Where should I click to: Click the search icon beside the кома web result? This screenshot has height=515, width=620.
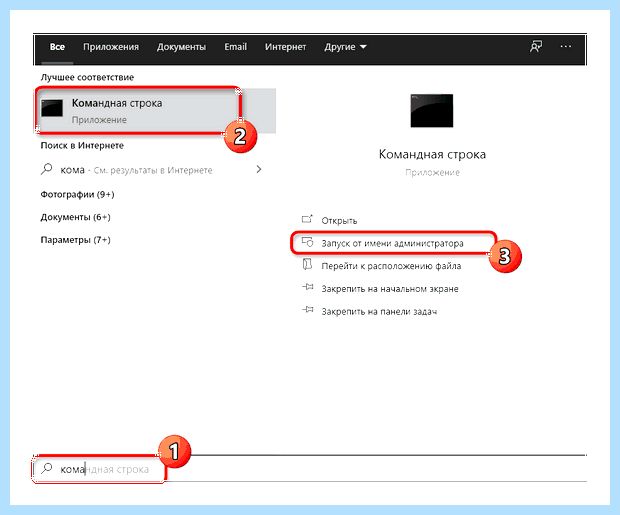pos(47,169)
